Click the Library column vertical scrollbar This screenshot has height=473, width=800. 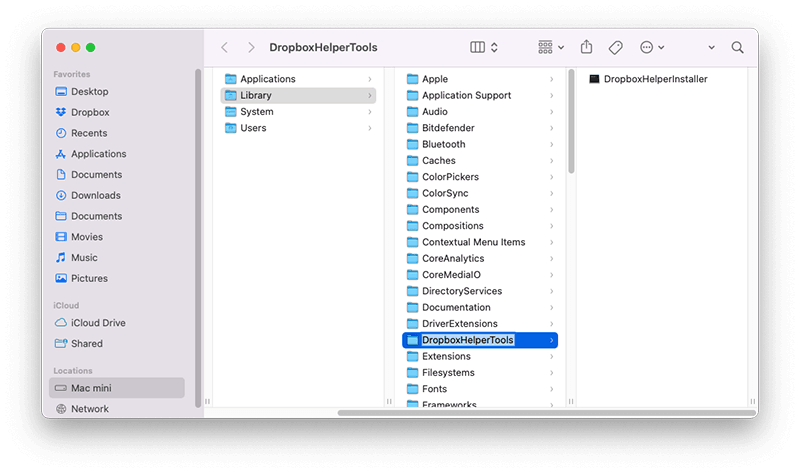click(x=571, y=121)
